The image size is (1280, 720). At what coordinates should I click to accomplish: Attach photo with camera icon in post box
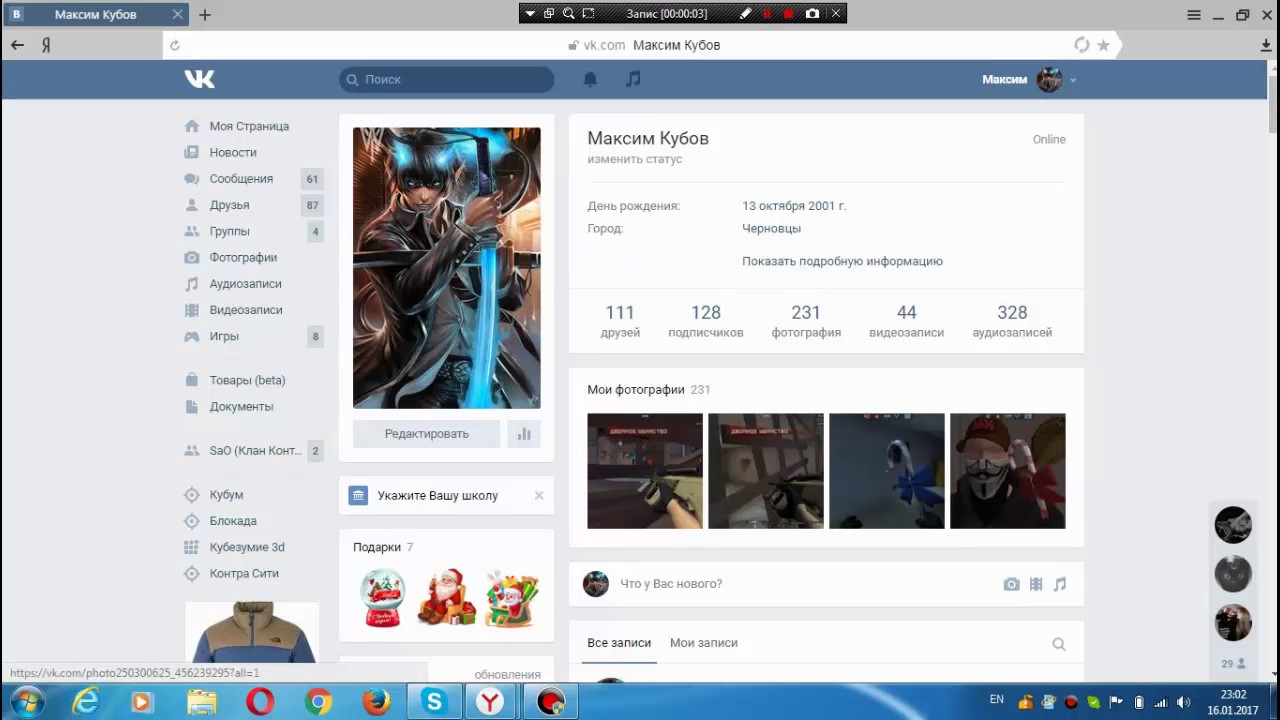pos(1012,584)
